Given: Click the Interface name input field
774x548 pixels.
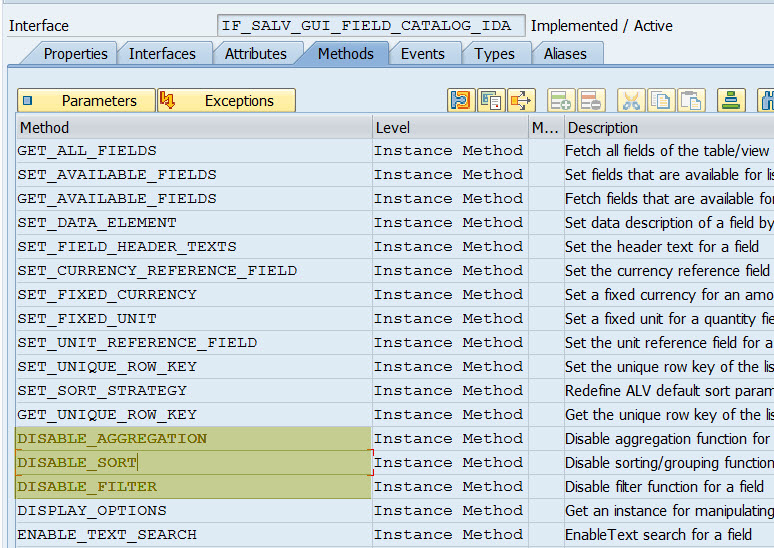Looking at the screenshot, I should 371,26.
